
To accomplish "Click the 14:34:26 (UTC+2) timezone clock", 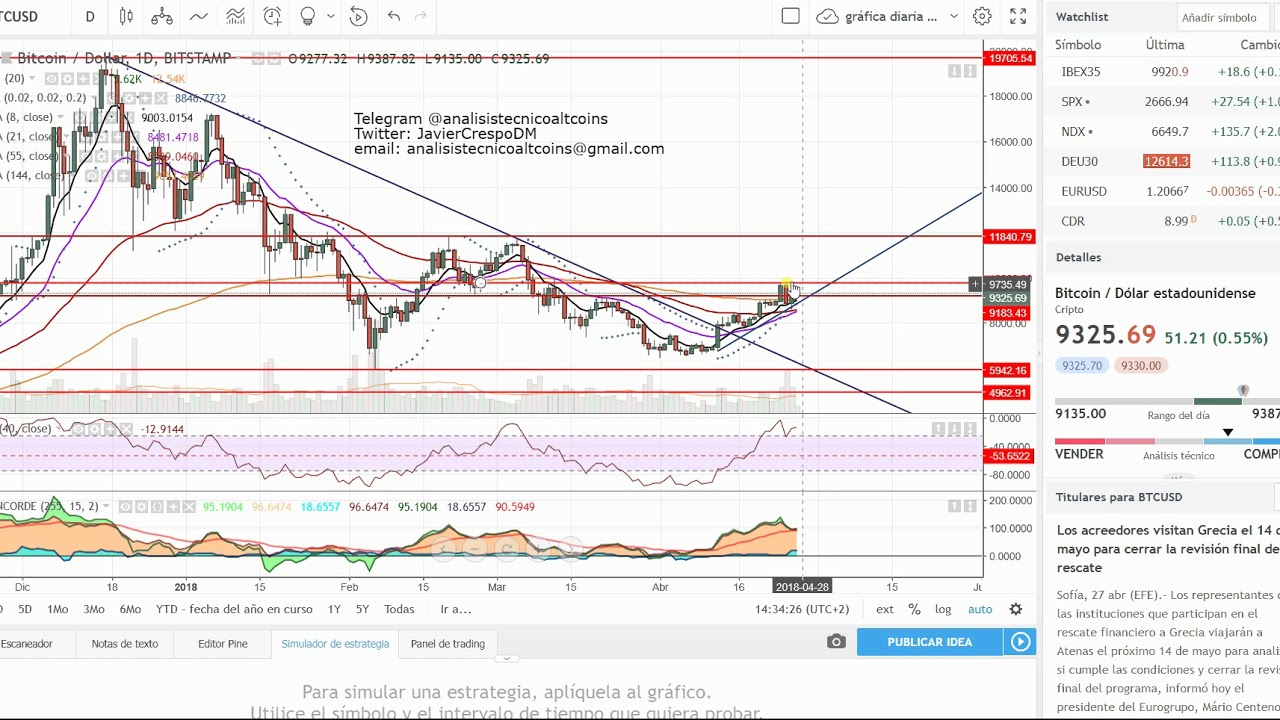I will 802,609.
